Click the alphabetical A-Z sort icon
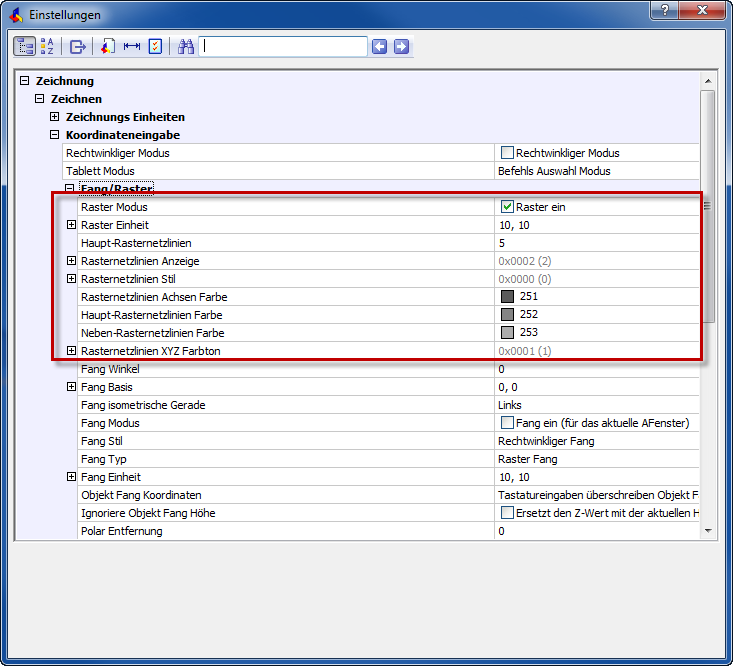Screen dimensions: 733x666 (x=47, y=46)
